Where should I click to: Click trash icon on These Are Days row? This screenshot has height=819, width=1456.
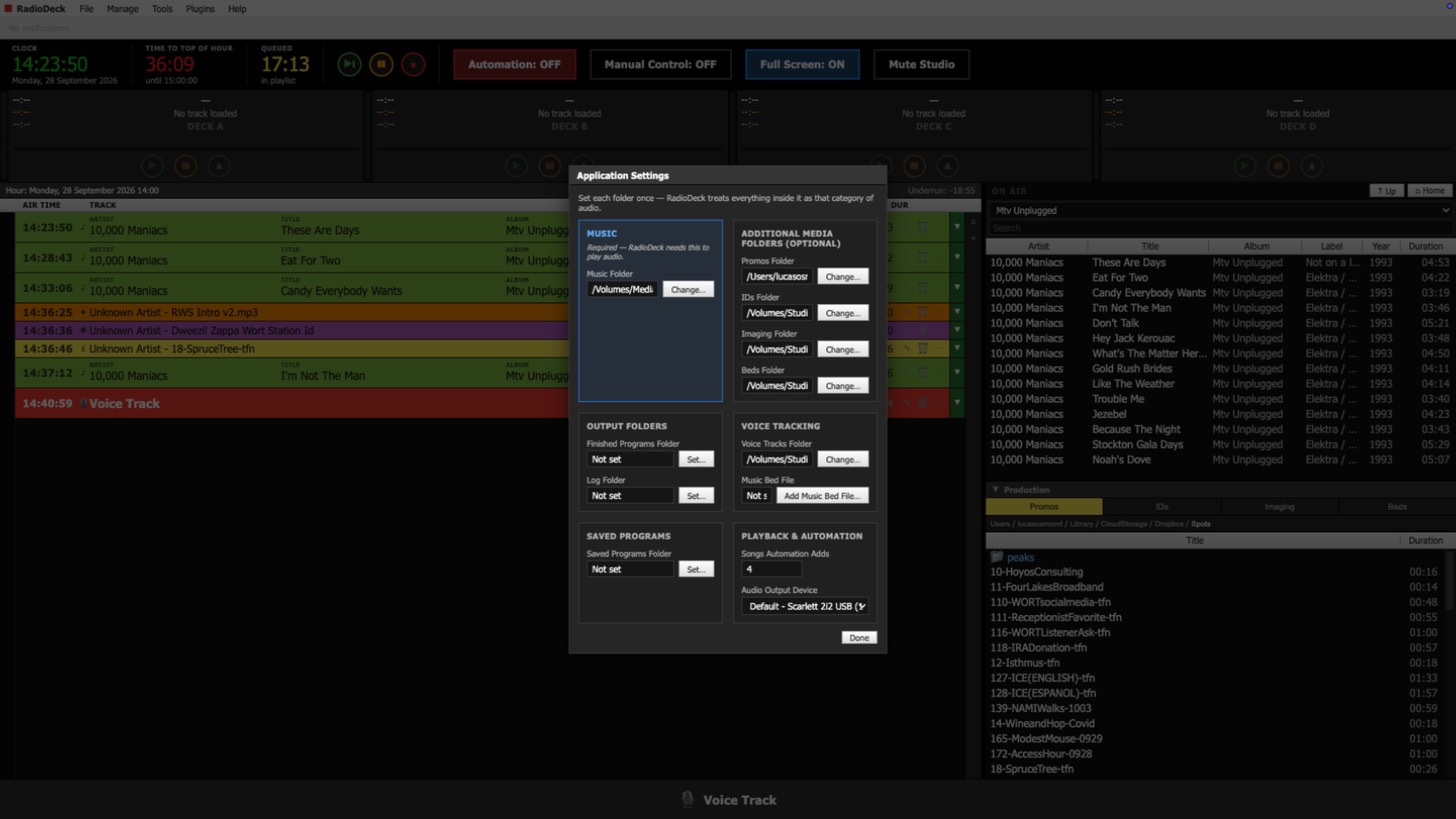(x=923, y=227)
